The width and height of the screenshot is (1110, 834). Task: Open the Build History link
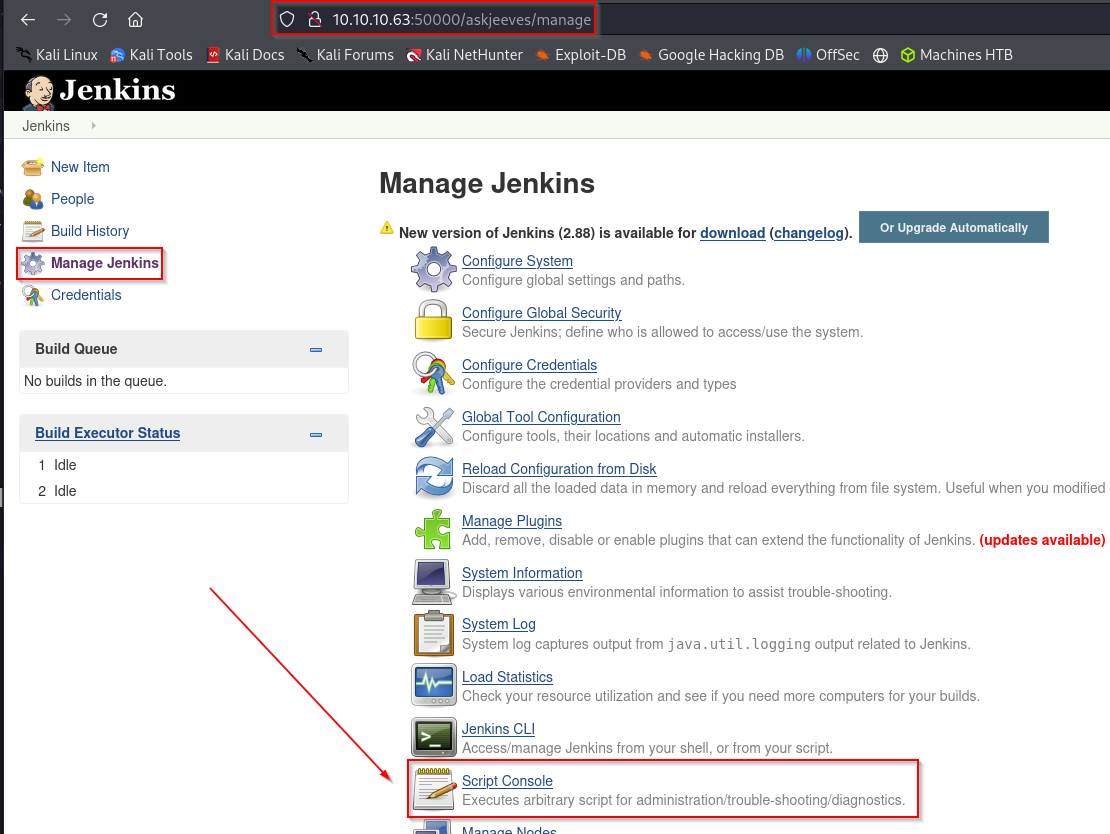90,231
